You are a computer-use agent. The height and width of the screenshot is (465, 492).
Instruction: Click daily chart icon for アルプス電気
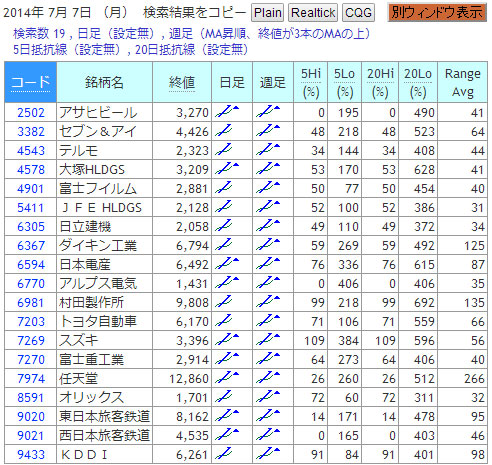227,282
